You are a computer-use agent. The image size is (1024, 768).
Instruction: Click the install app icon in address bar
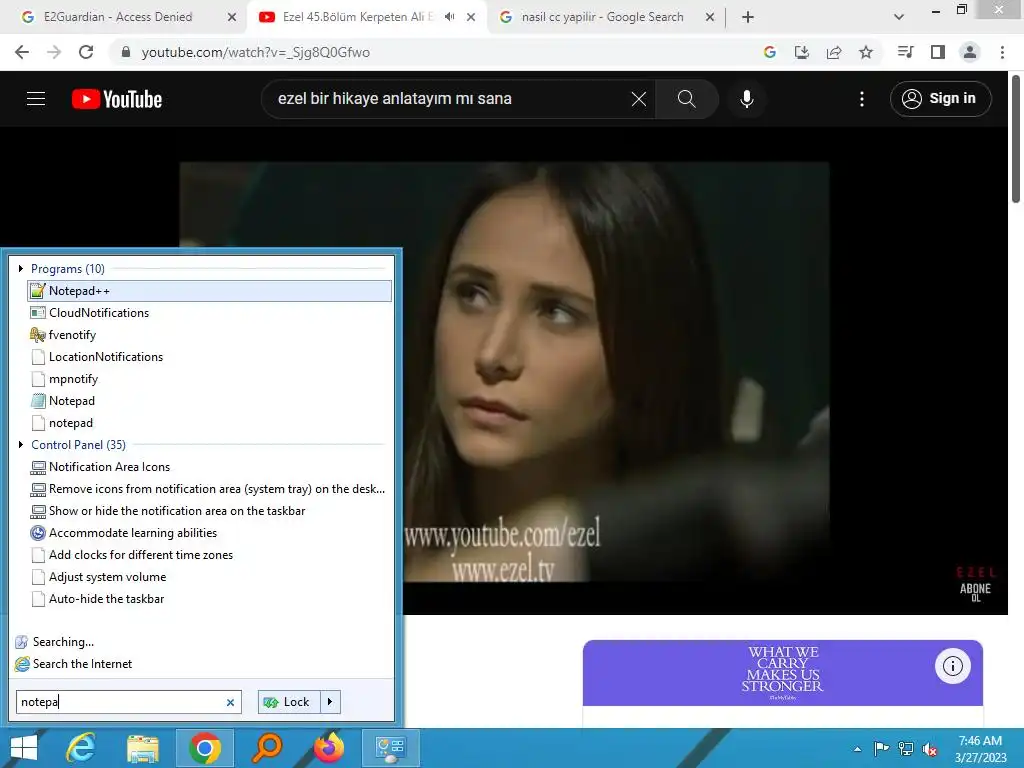point(802,52)
